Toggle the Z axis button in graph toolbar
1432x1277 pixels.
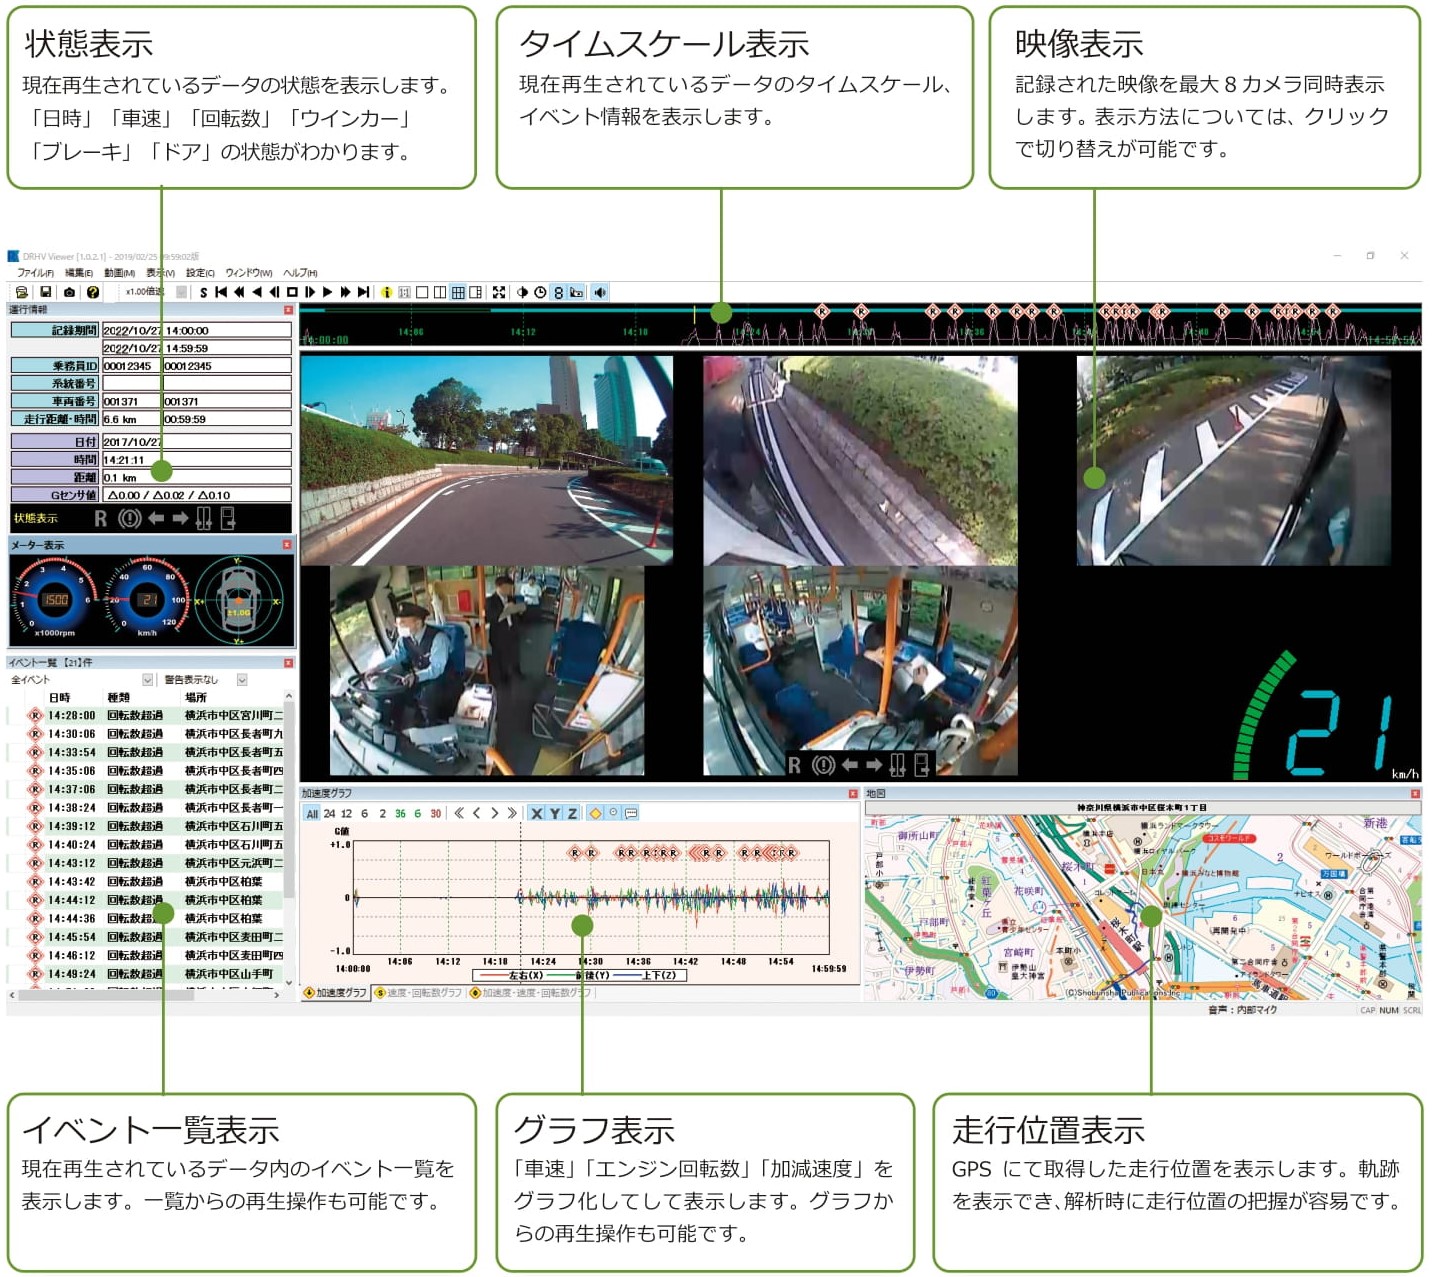[572, 814]
